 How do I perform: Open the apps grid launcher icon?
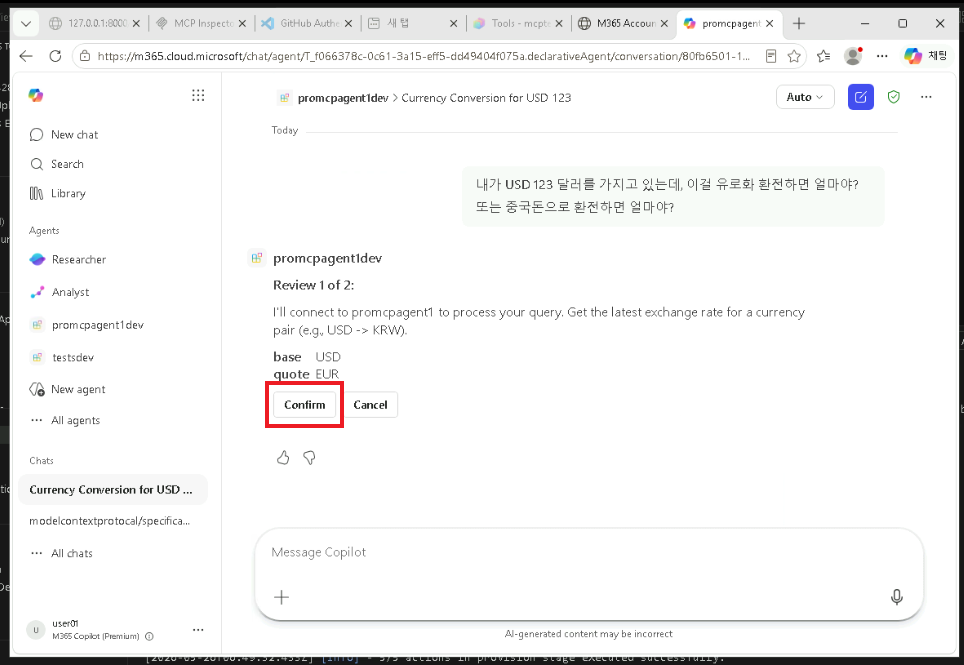tap(198, 95)
